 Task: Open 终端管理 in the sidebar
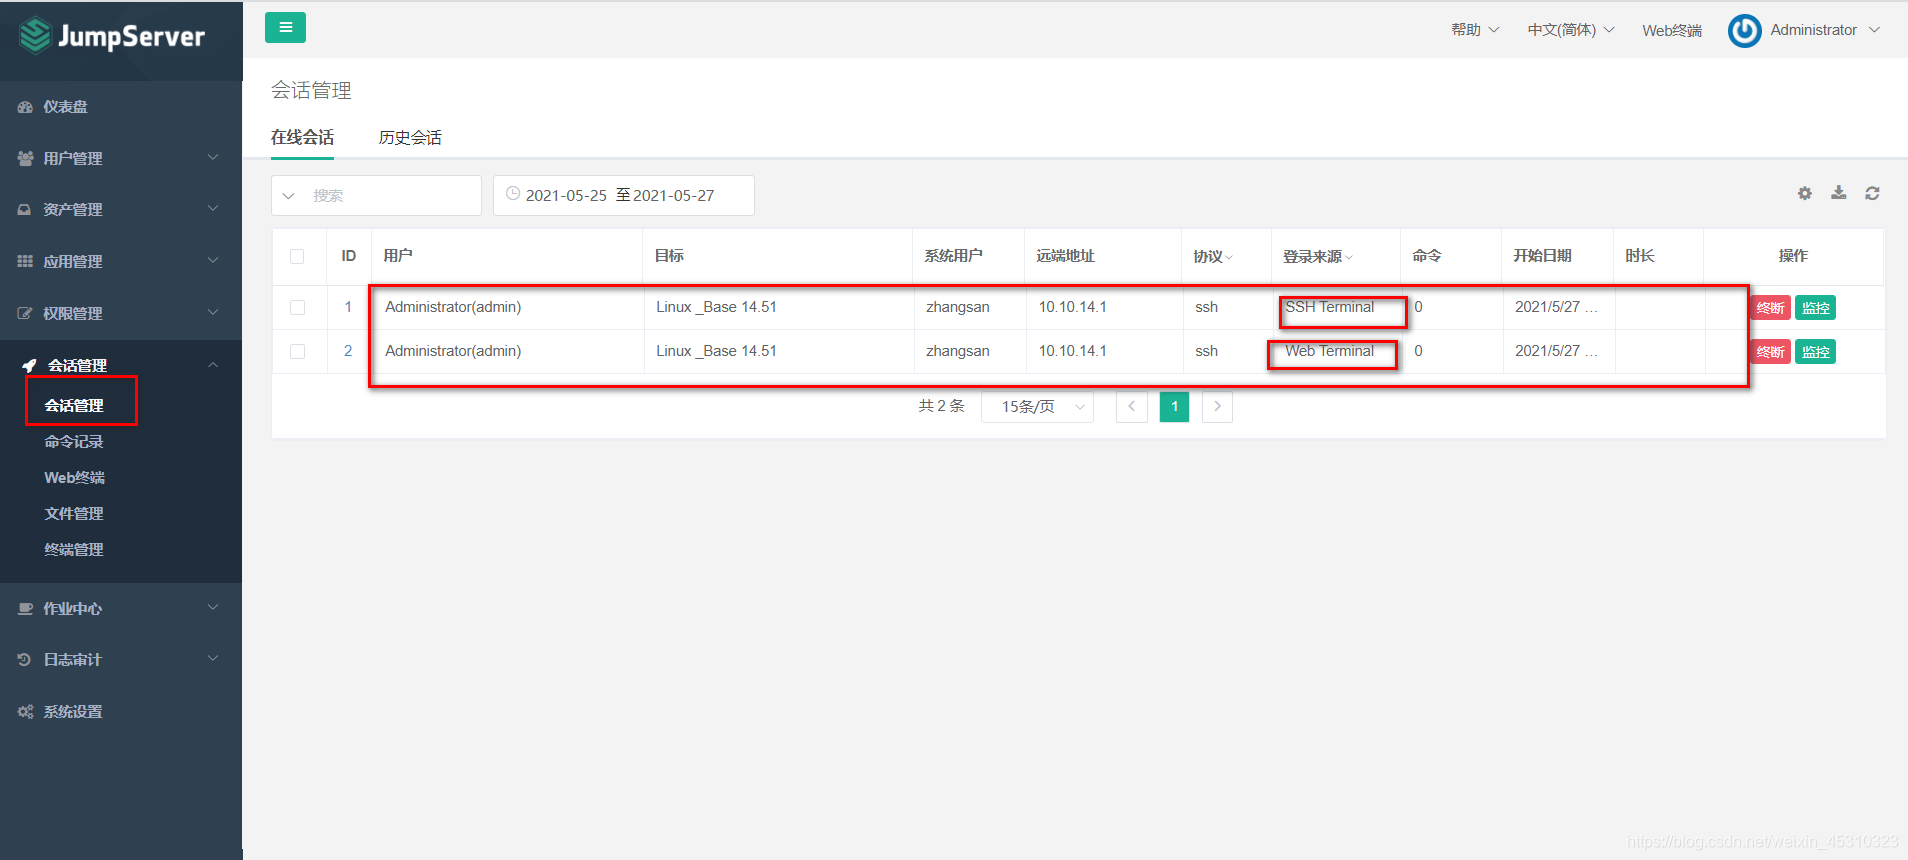pyautogui.click(x=74, y=549)
